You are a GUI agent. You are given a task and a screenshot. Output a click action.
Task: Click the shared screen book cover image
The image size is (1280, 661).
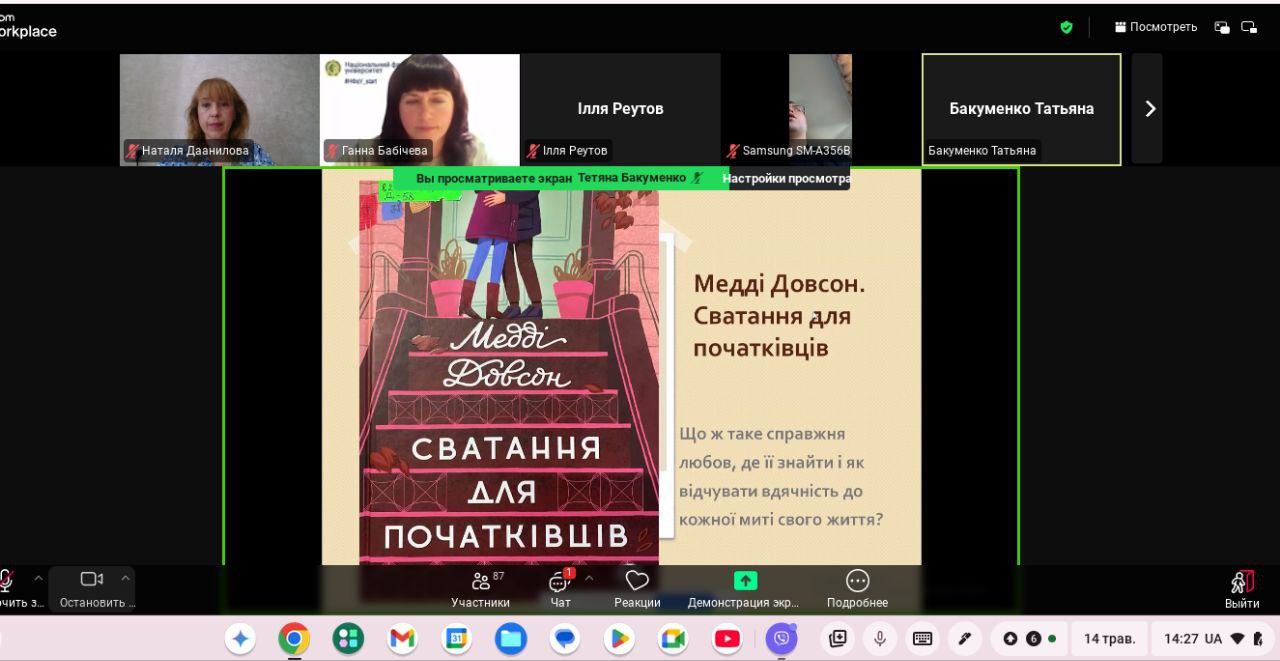[x=509, y=375]
